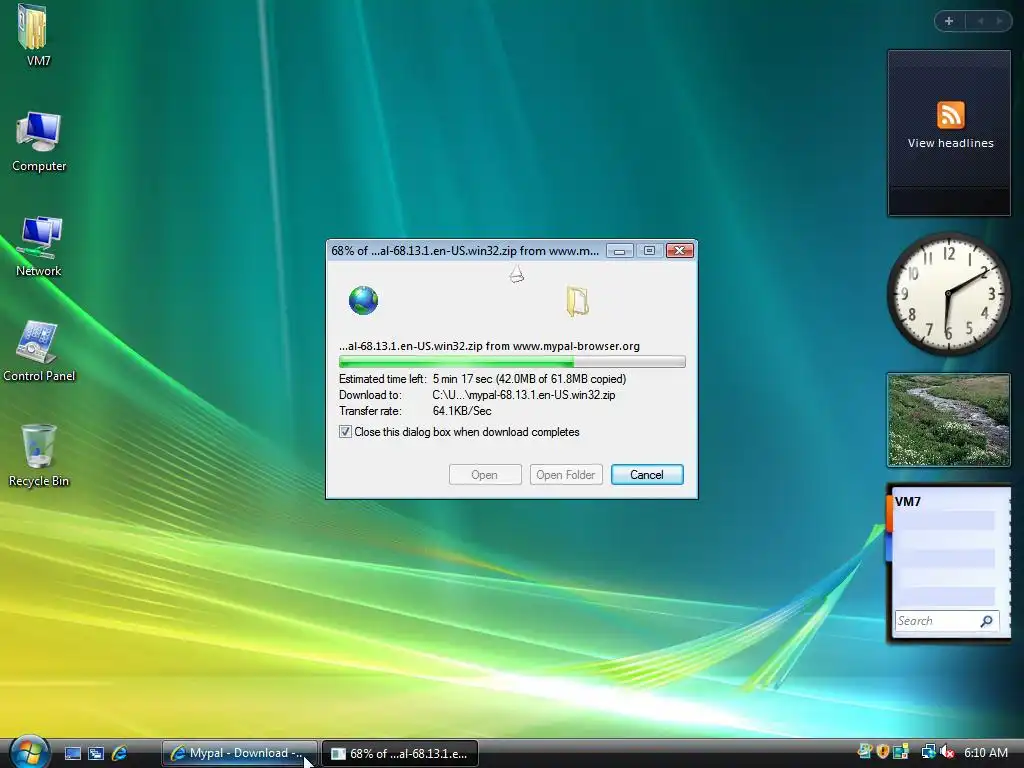The width and height of the screenshot is (1024, 768).
Task: Launch Internet Explorer from Quick Launch
Action: click(x=120, y=753)
